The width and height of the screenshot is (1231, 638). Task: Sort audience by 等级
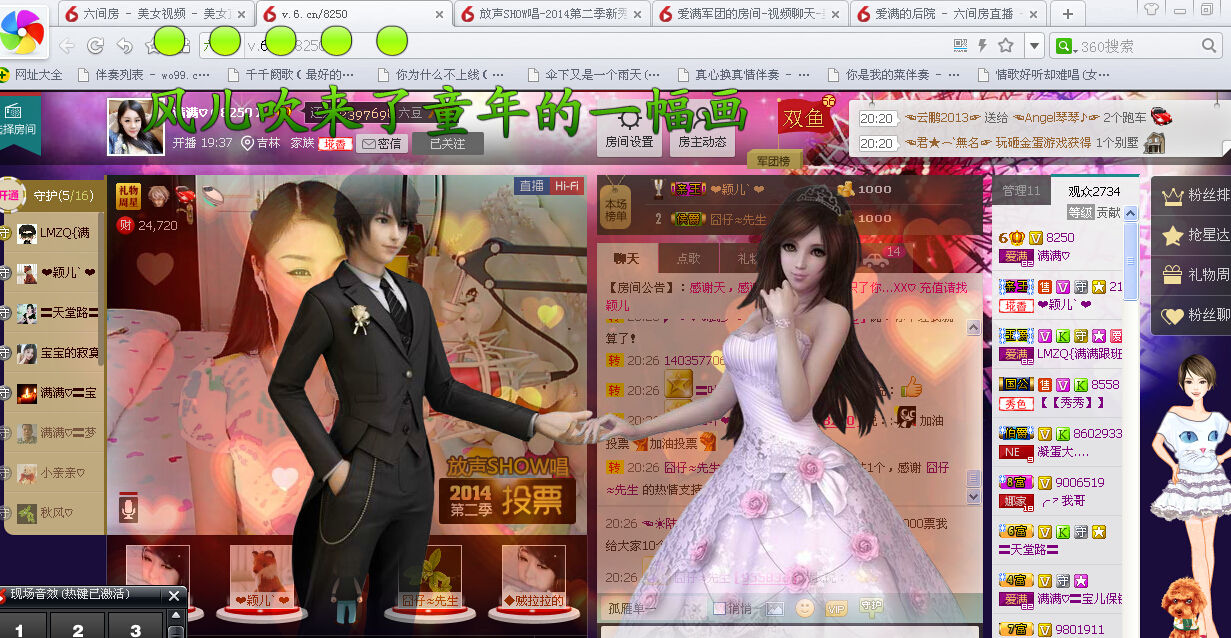[x=1080, y=212]
